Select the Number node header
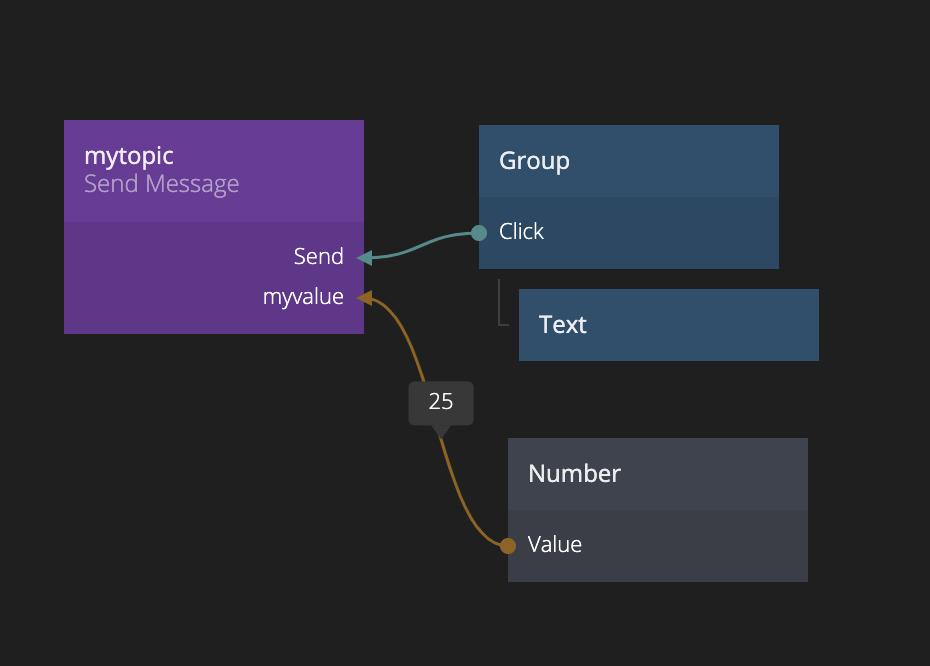The height and width of the screenshot is (666, 930). click(657, 474)
